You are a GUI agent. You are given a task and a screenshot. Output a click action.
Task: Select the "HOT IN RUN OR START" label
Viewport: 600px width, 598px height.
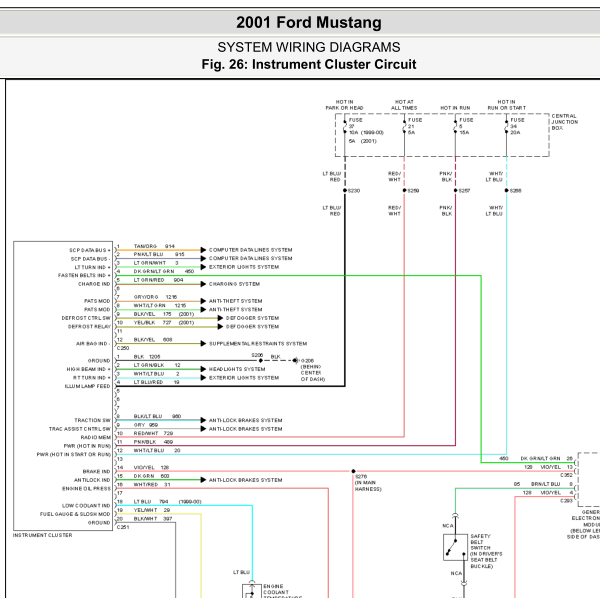coord(507,105)
